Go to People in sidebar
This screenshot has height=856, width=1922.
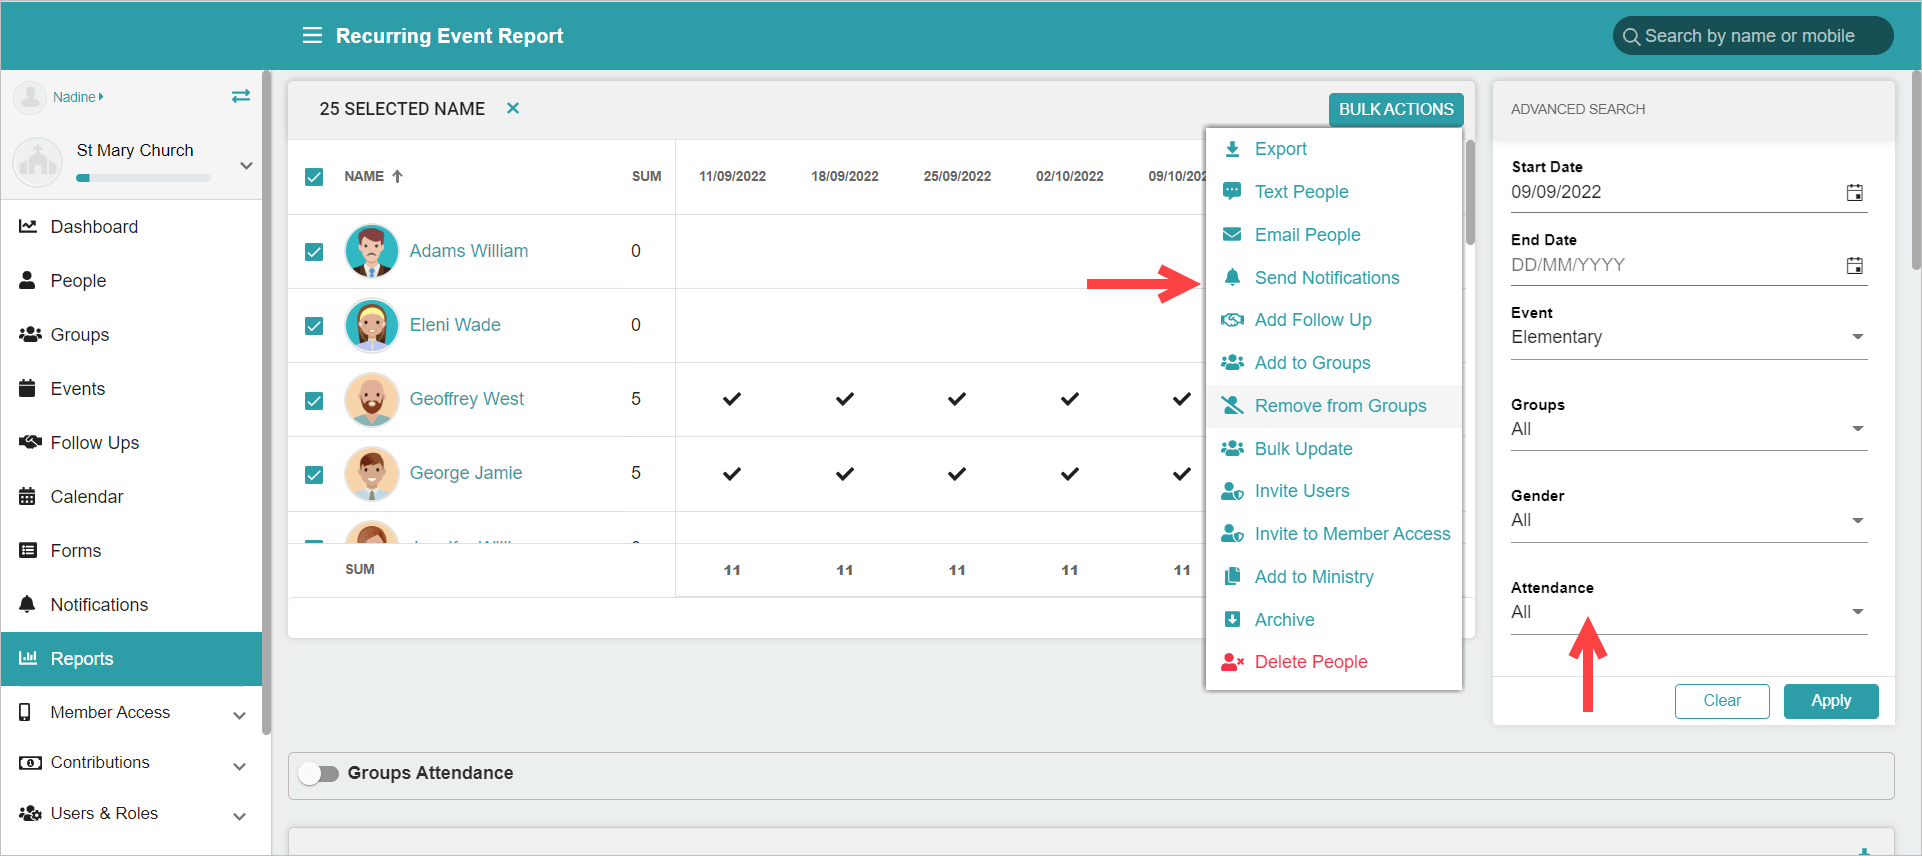(x=131, y=281)
